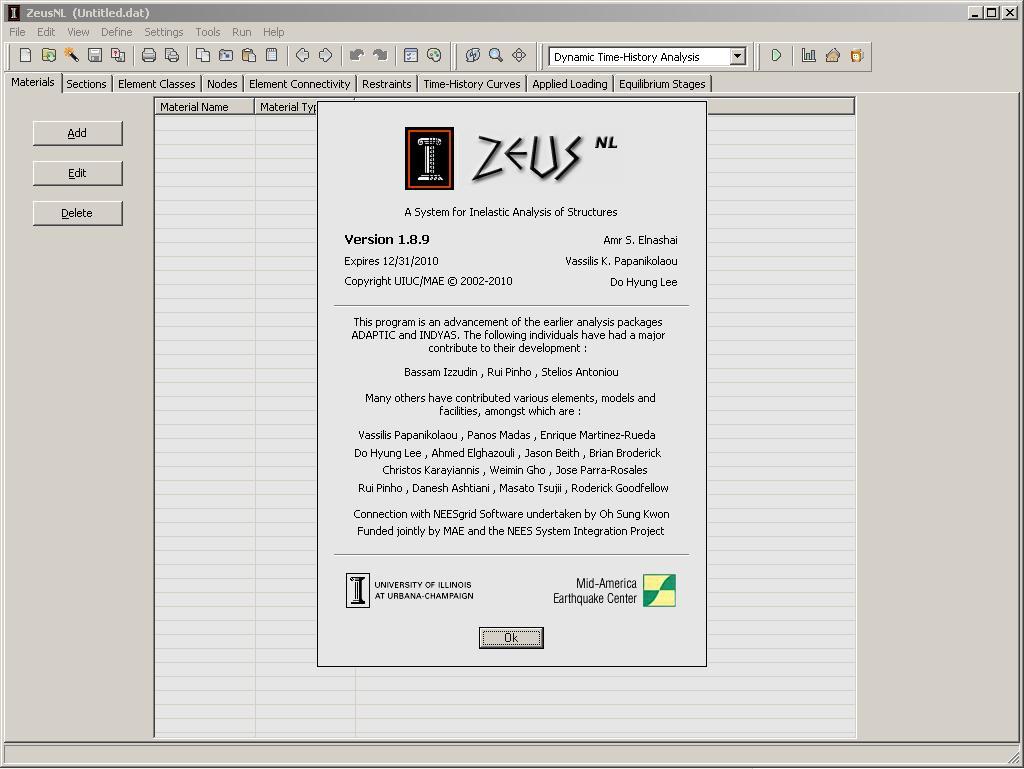Click the Add material button
The height and width of the screenshot is (769, 1024).
(x=78, y=133)
